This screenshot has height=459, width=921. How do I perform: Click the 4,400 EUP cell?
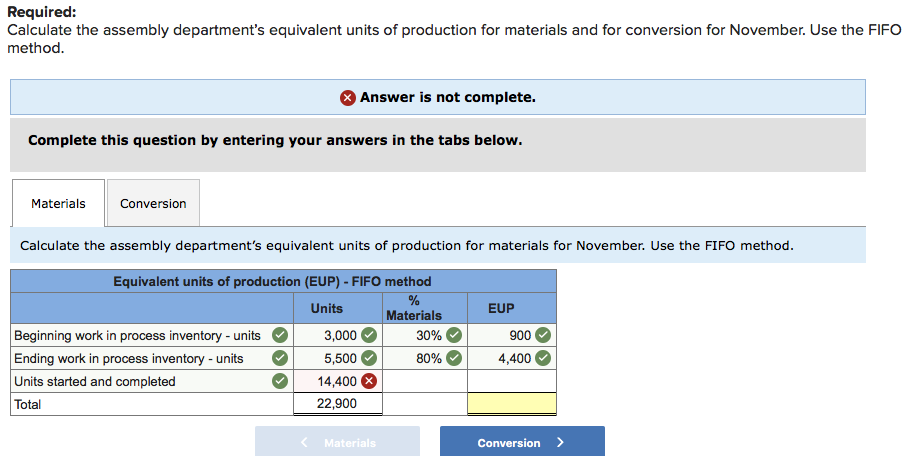pos(512,358)
